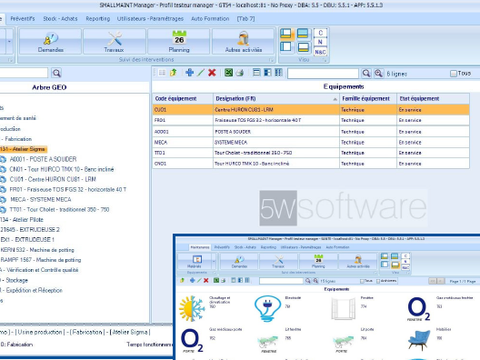The image size is (480, 360).
Task: Select the TT01 Tour Cholet table row
Action: (x=311, y=153)
